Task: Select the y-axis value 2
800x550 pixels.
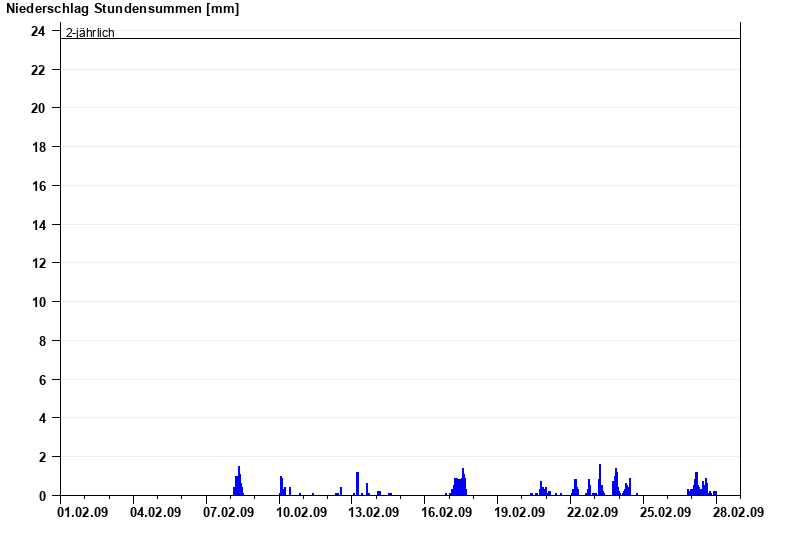Action: (42, 457)
